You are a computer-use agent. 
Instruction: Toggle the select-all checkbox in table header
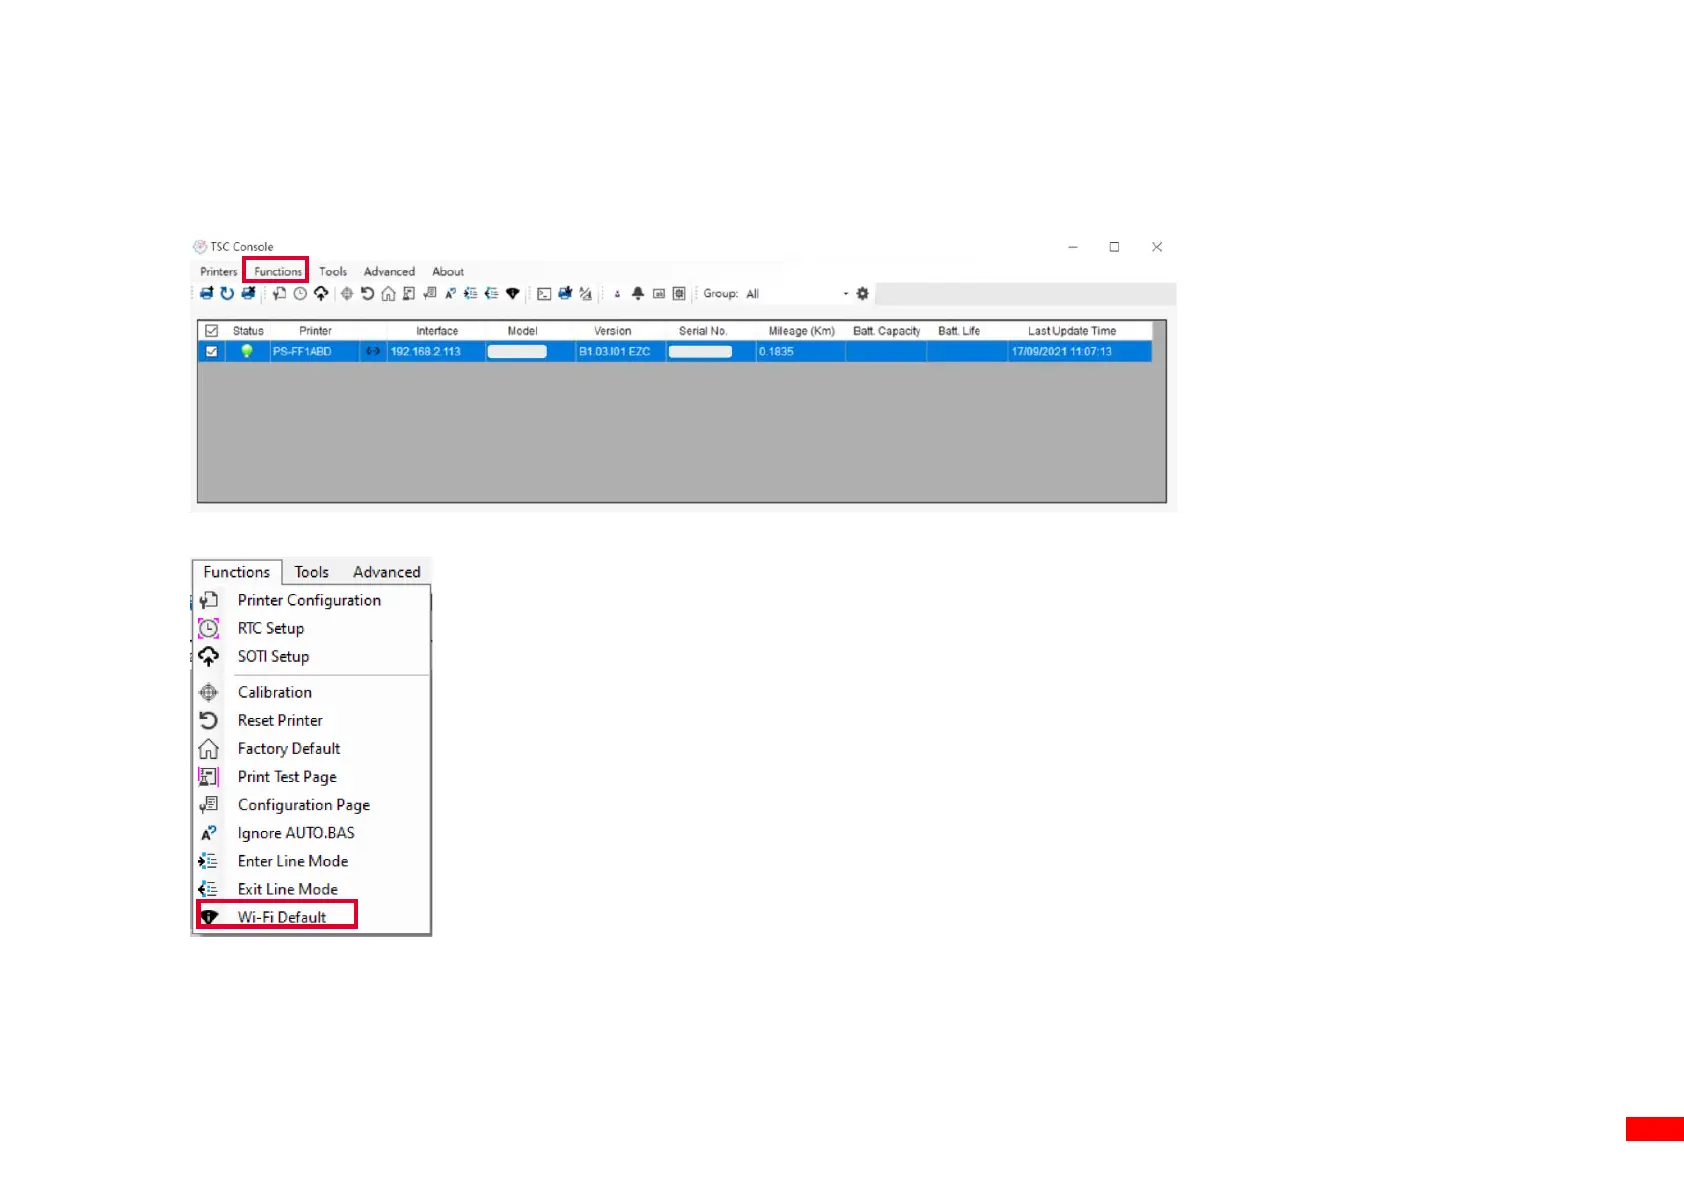211,331
